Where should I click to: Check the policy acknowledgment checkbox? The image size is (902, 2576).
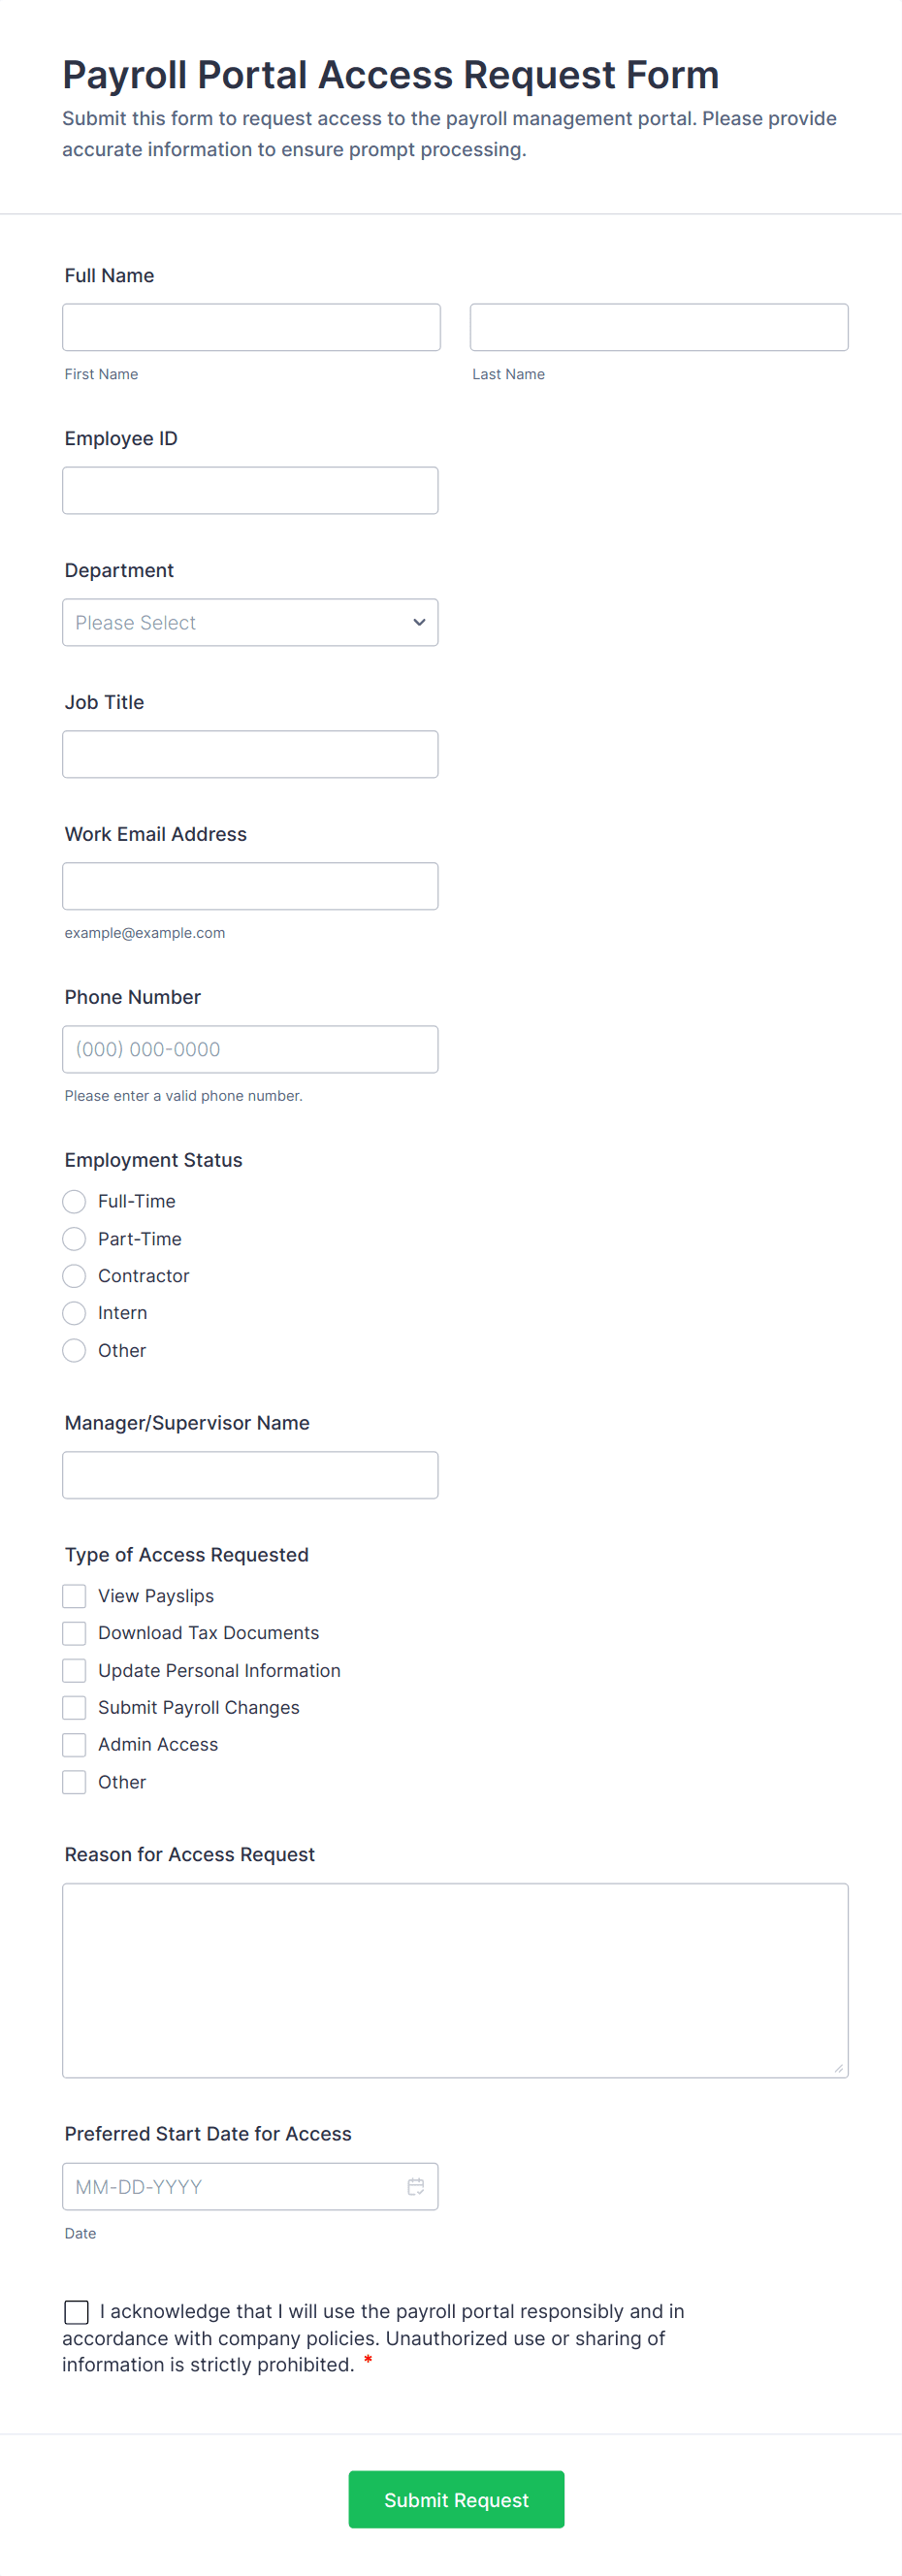[x=76, y=2311]
